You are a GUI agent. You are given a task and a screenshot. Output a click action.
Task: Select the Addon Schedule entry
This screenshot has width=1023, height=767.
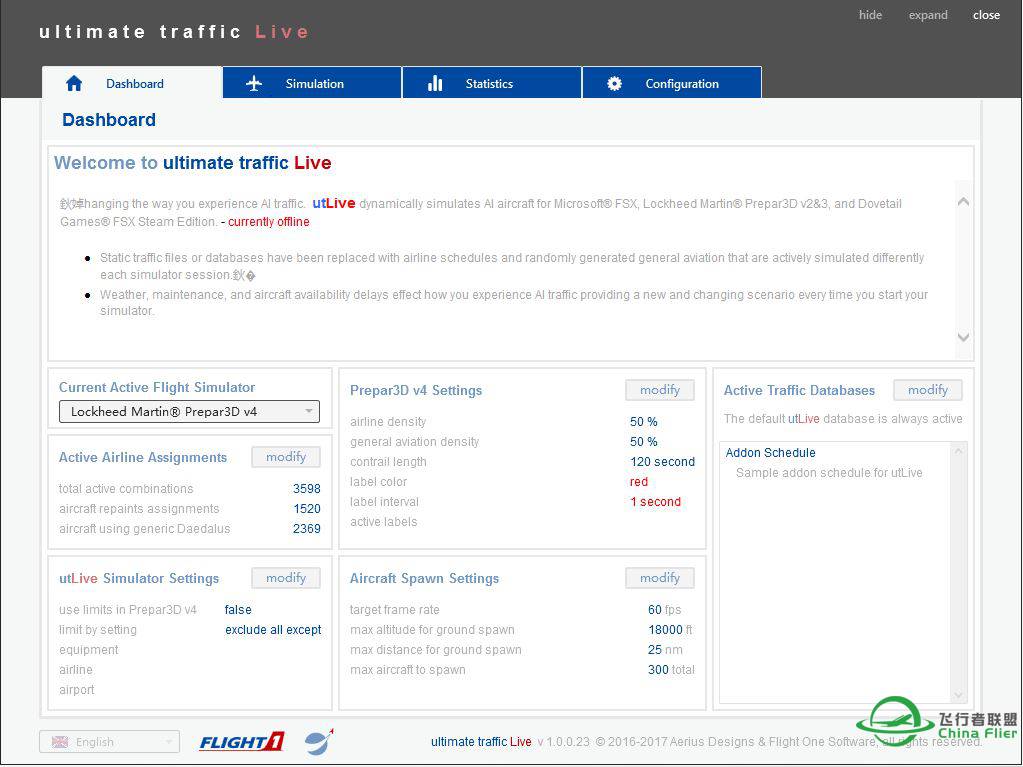point(771,453)
